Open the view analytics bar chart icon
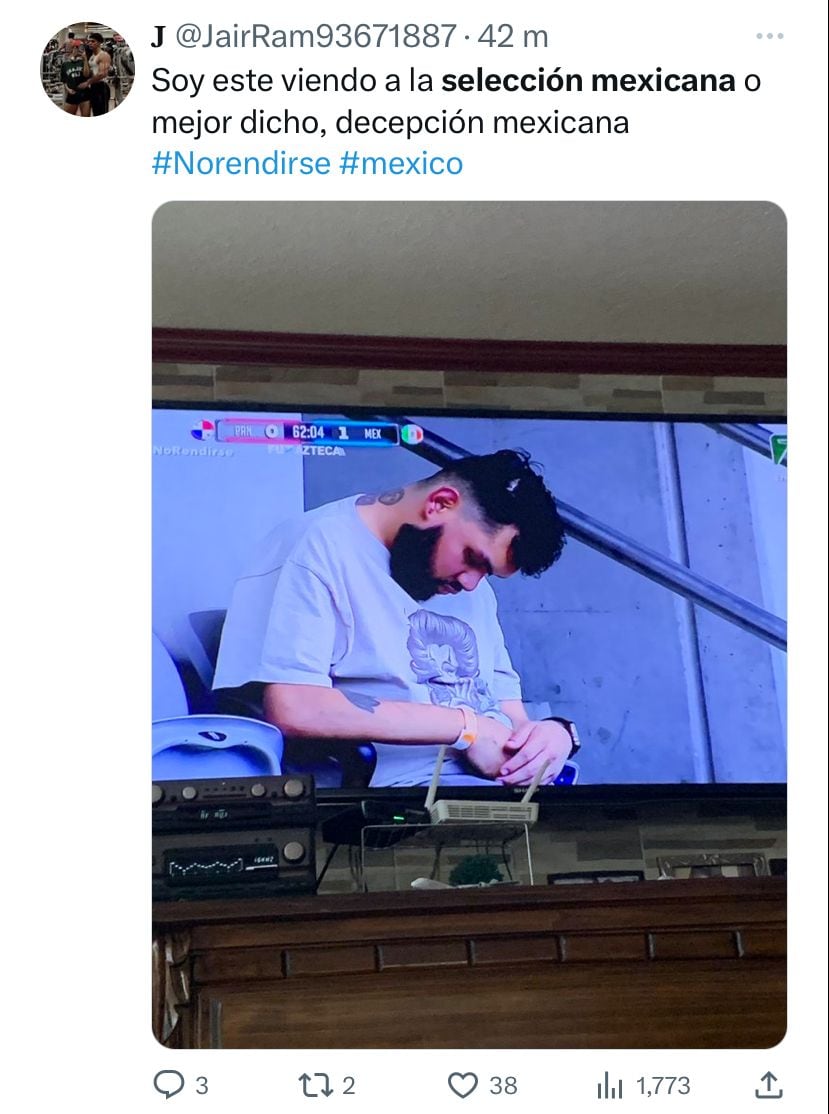The height and width of the screenshot is (1114, 829). [609, 1086]
